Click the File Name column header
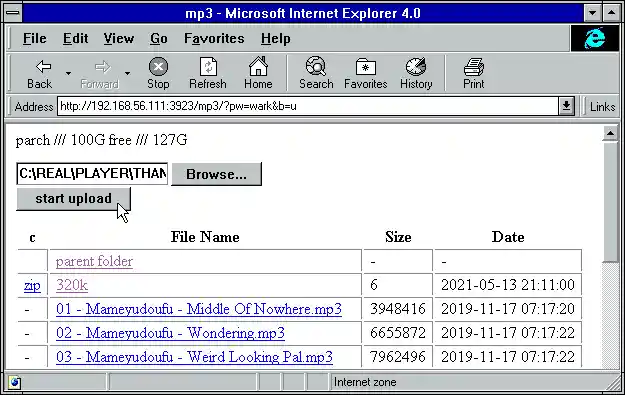The image size is (625, 395). click(205, 237)
